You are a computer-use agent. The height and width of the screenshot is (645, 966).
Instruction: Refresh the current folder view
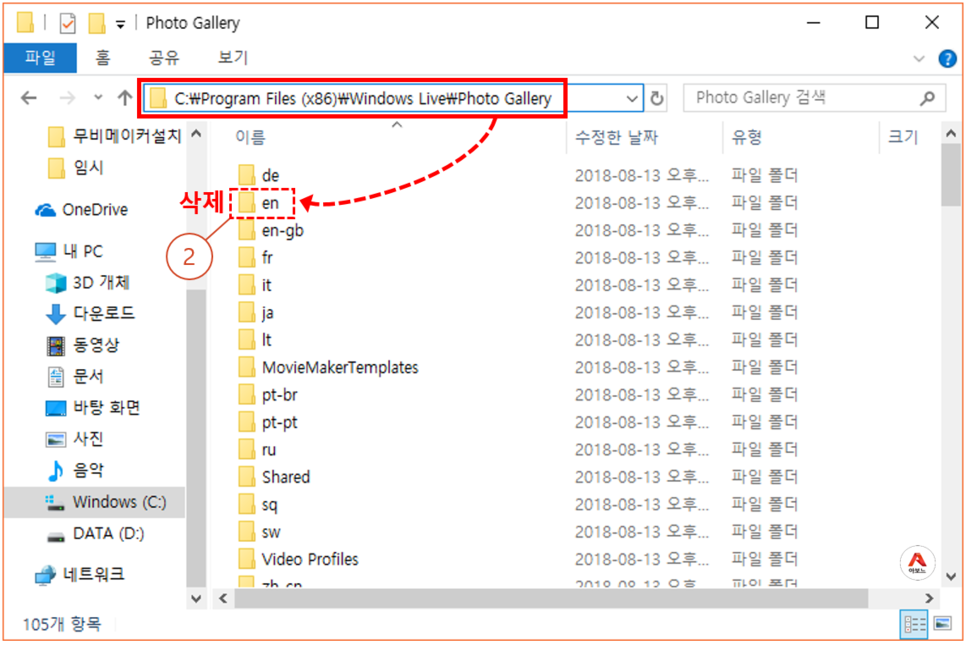657,99
